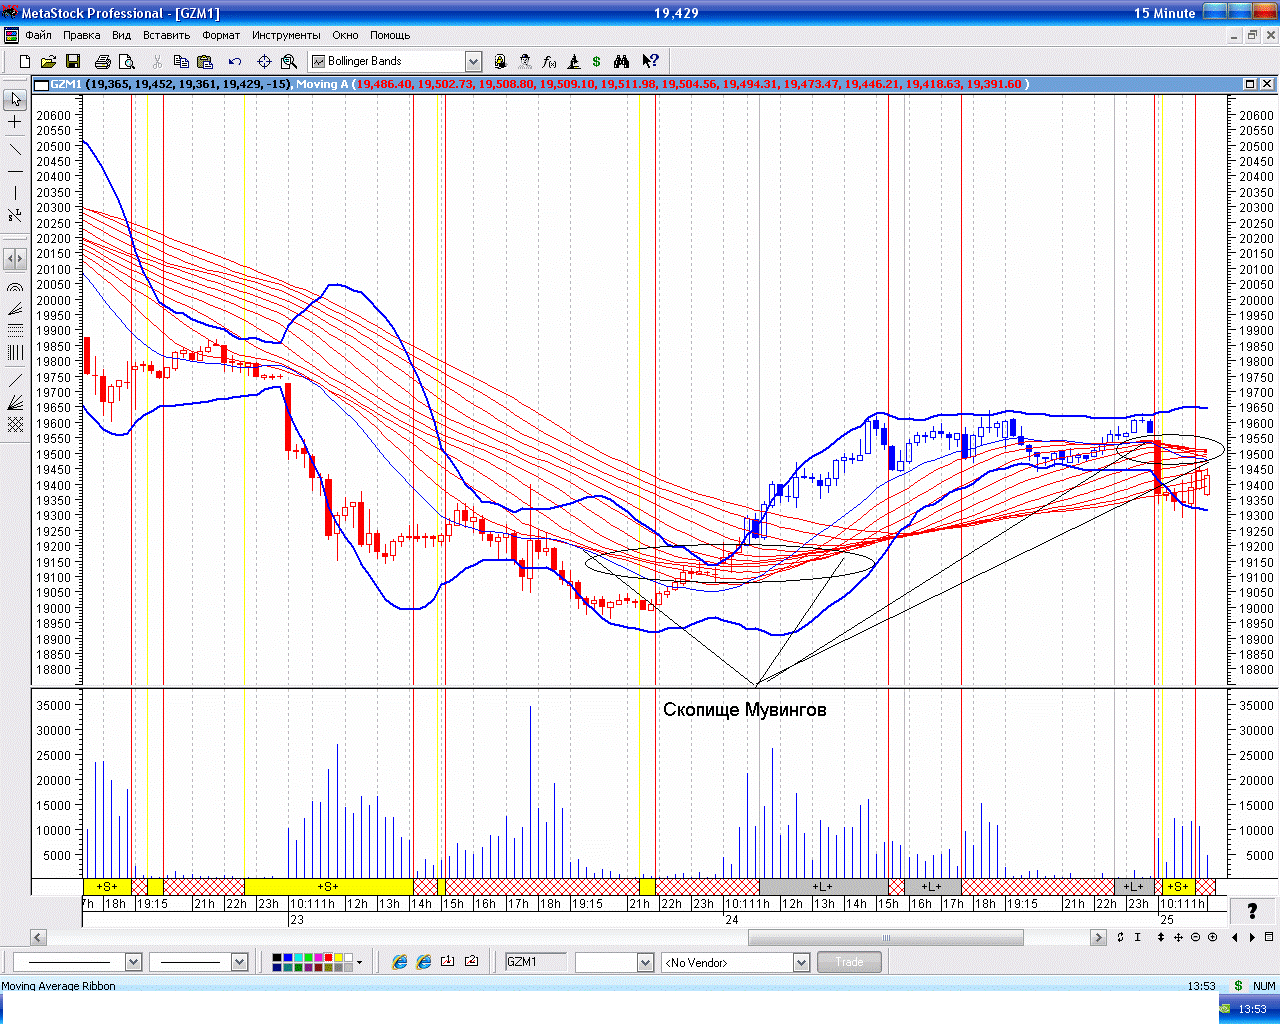Open the Формат menu

[221, 35]
